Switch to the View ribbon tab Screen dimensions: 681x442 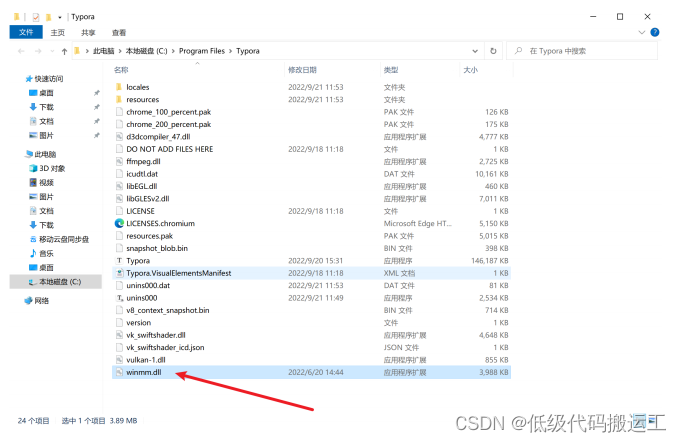click(119, 33)
